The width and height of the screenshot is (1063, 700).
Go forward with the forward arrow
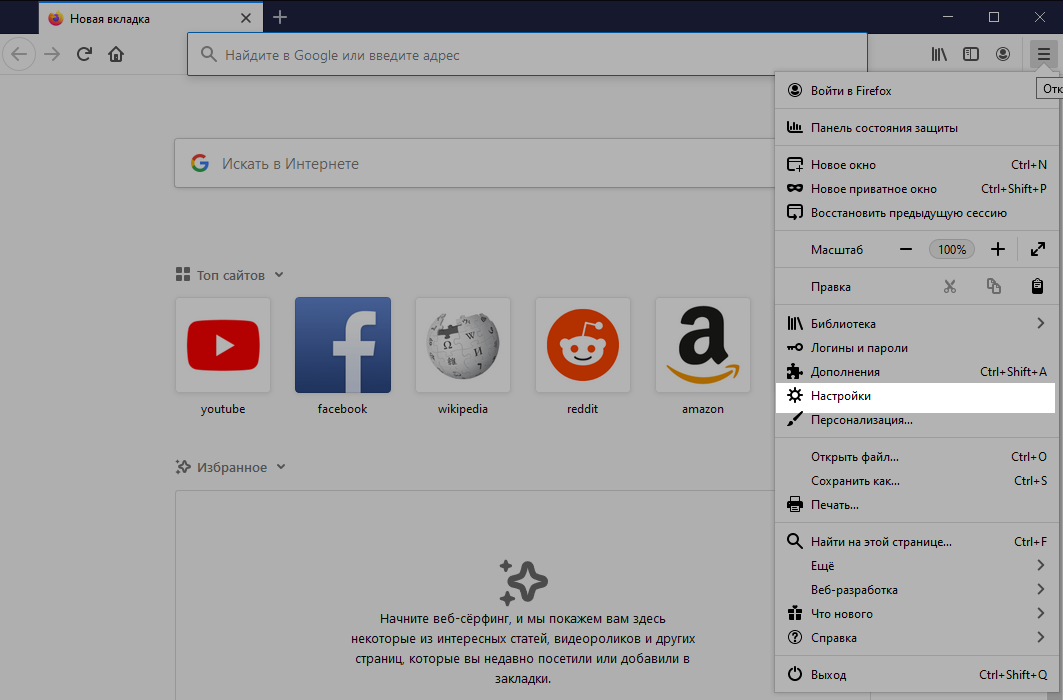52,54
